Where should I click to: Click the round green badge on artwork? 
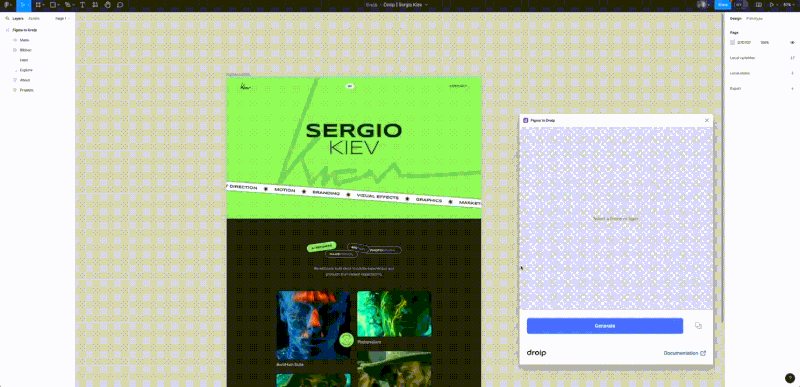pos(346,340)
